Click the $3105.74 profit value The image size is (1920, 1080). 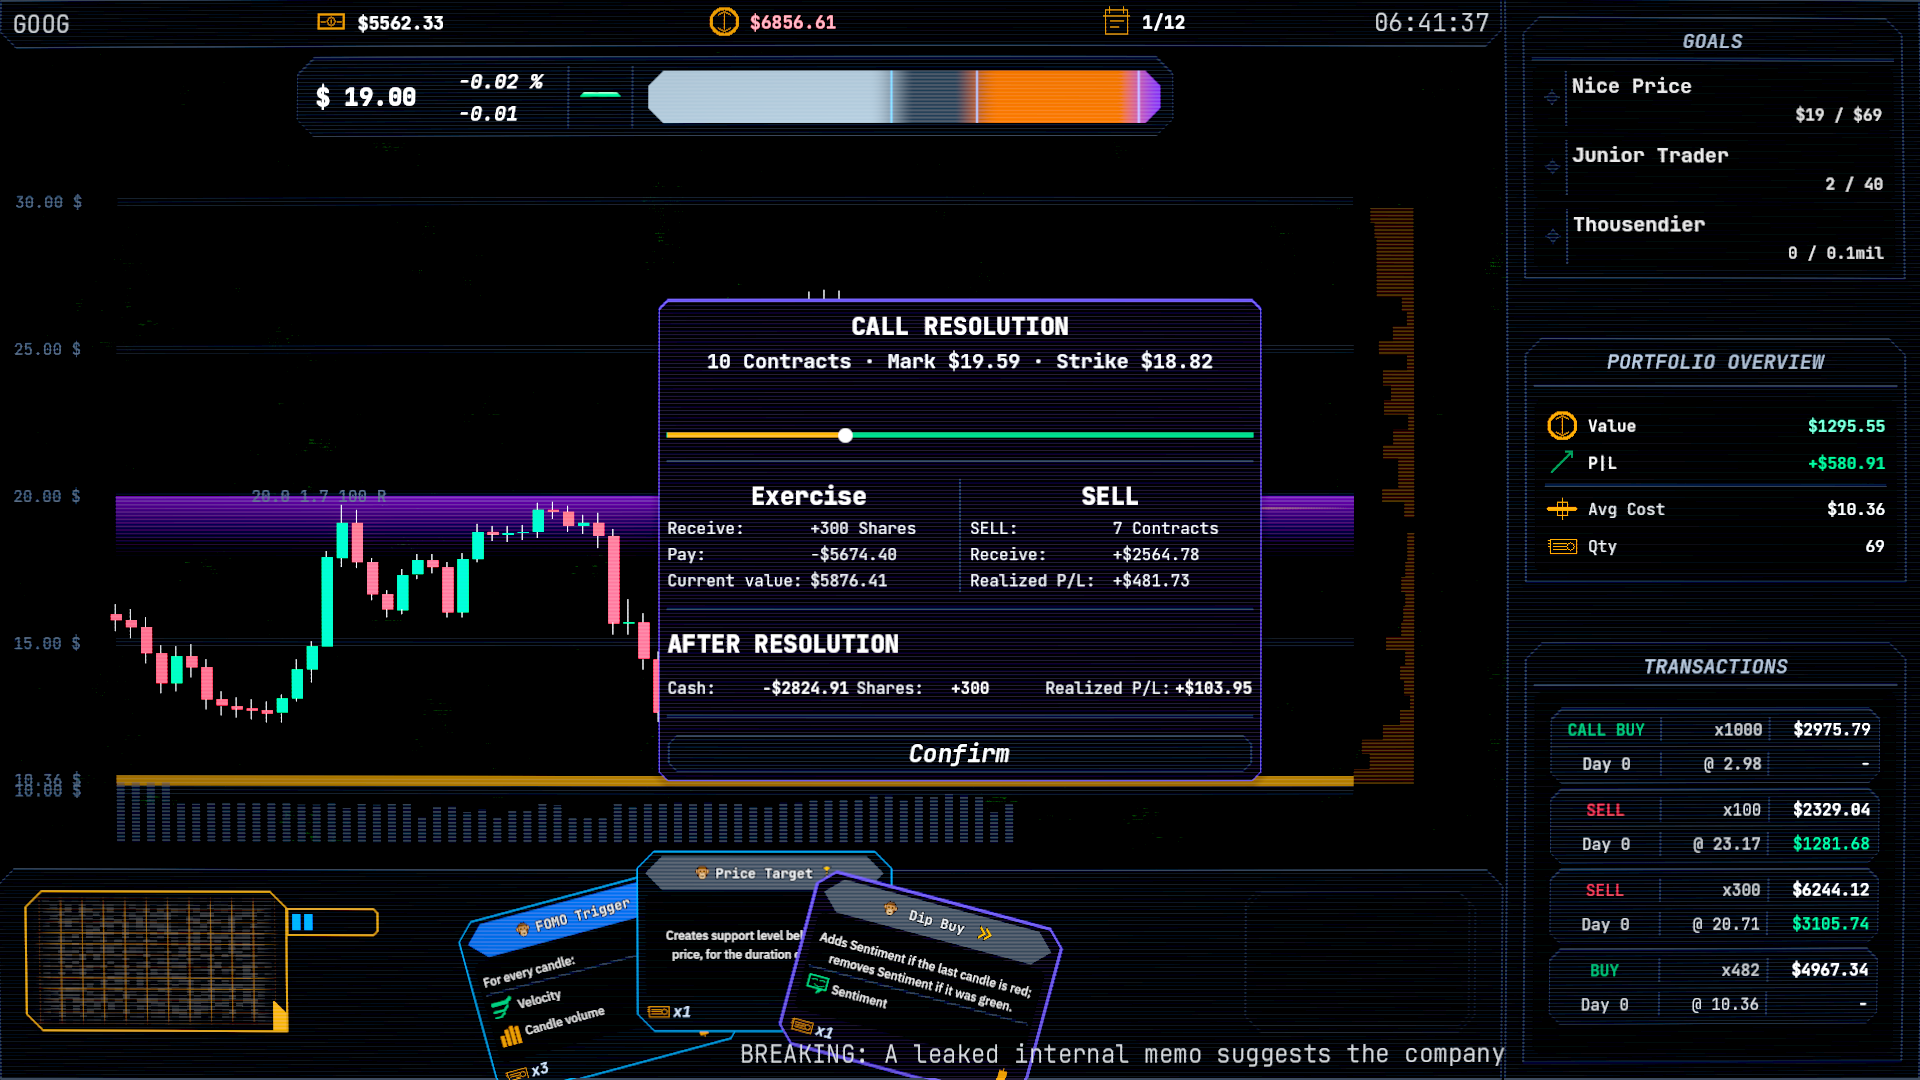coord(1830,924)
